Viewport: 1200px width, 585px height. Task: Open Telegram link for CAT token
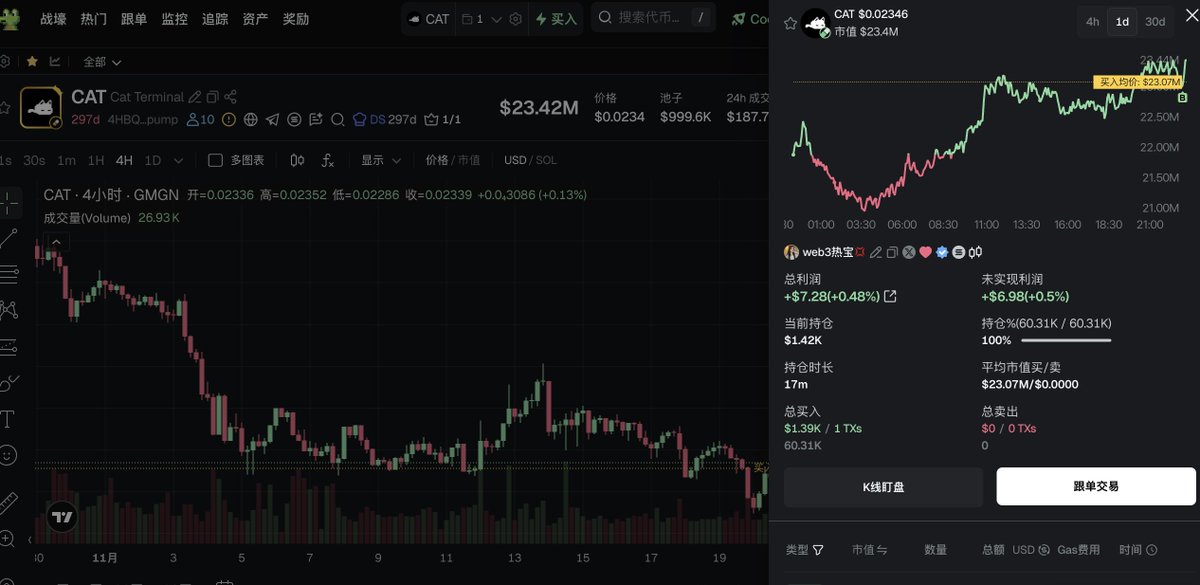pos(271,120)
